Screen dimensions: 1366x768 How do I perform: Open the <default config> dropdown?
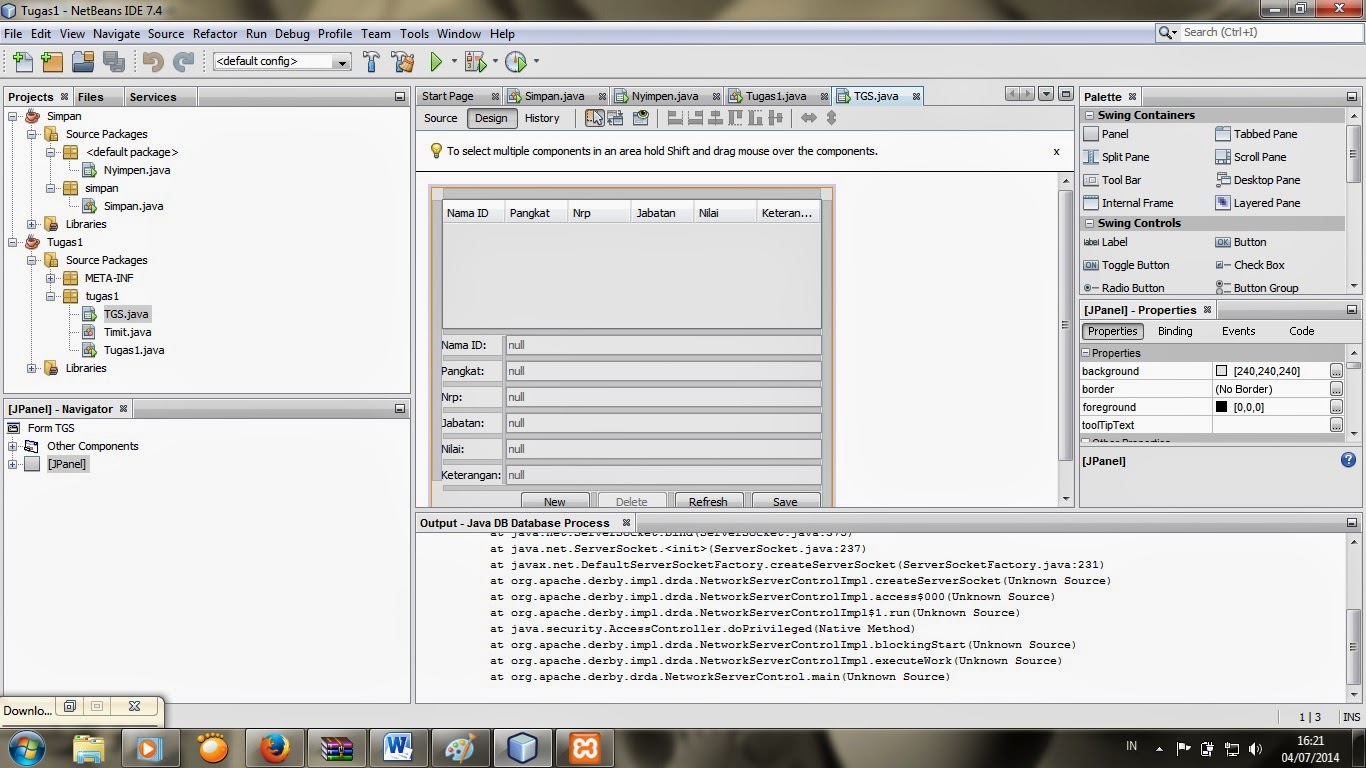click(x=340, y=61)
